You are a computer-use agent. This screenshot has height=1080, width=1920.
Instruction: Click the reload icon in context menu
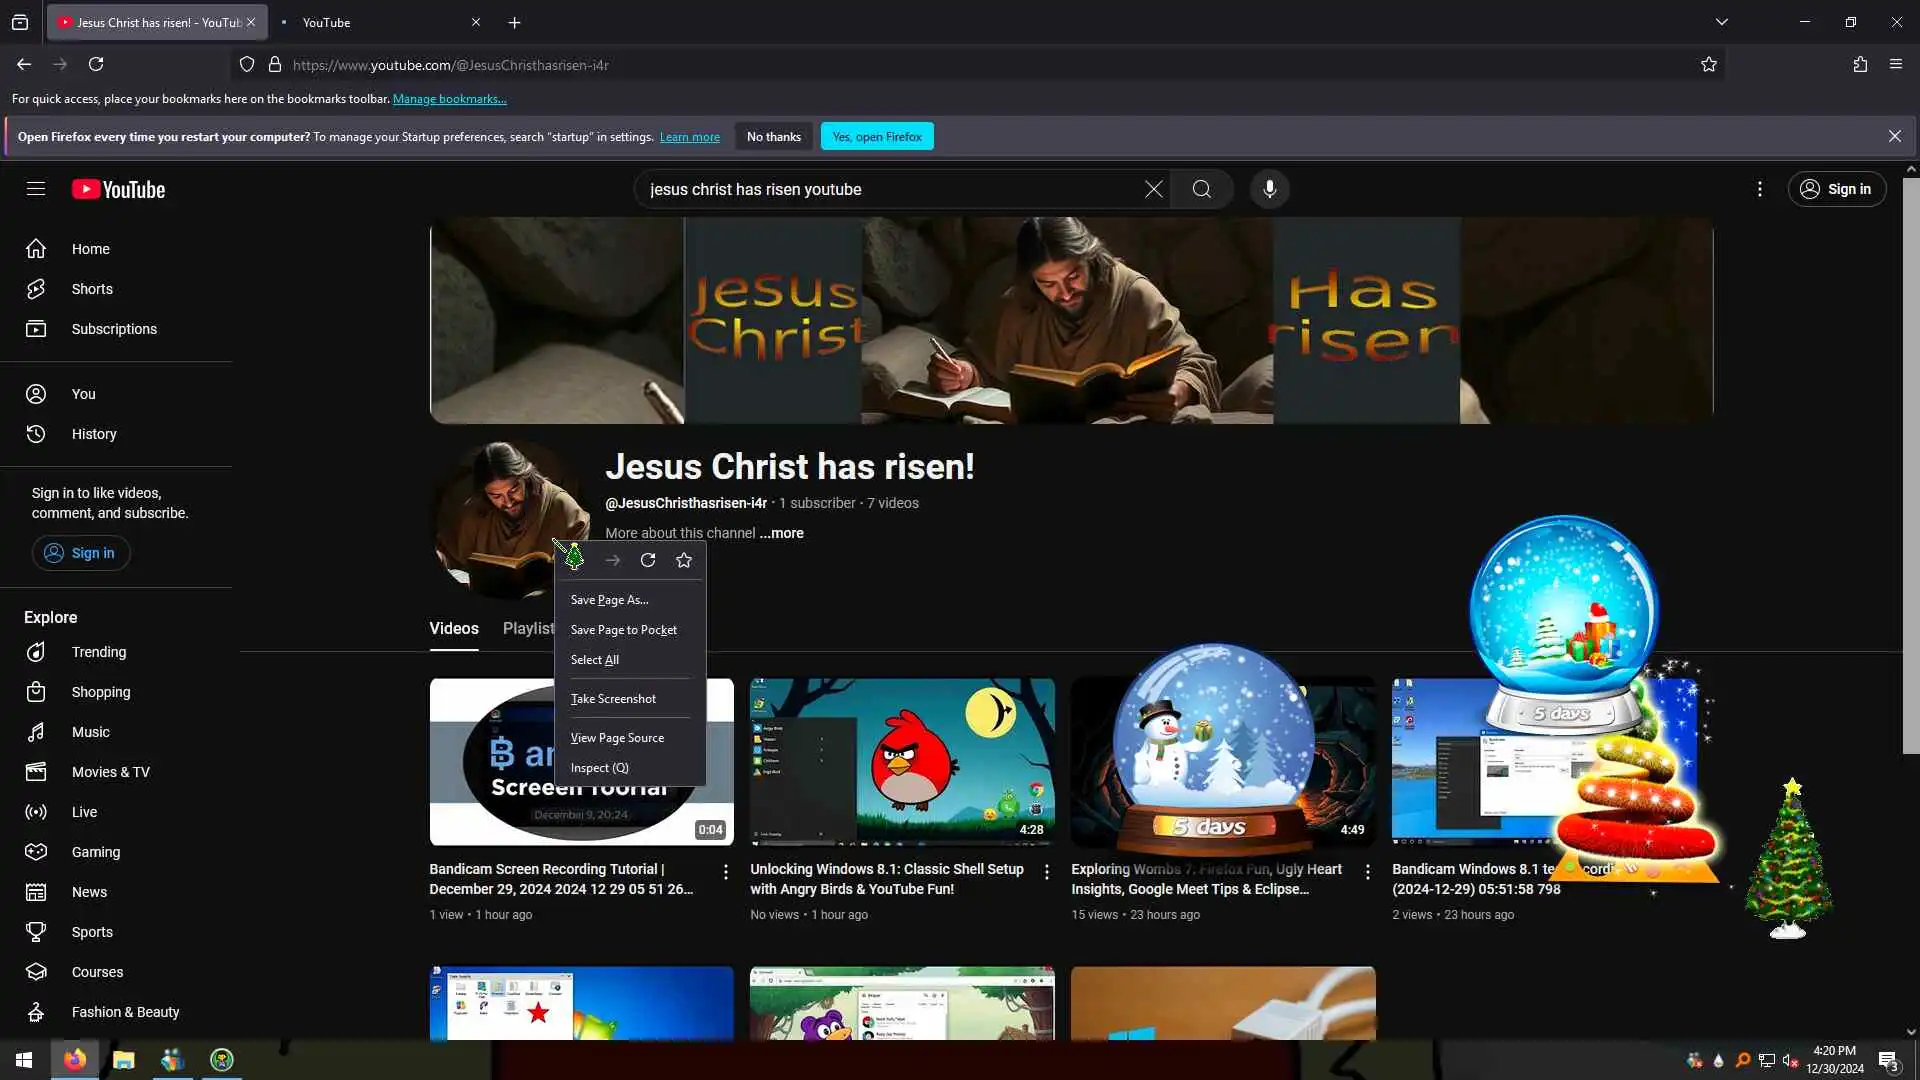(648, 560)
